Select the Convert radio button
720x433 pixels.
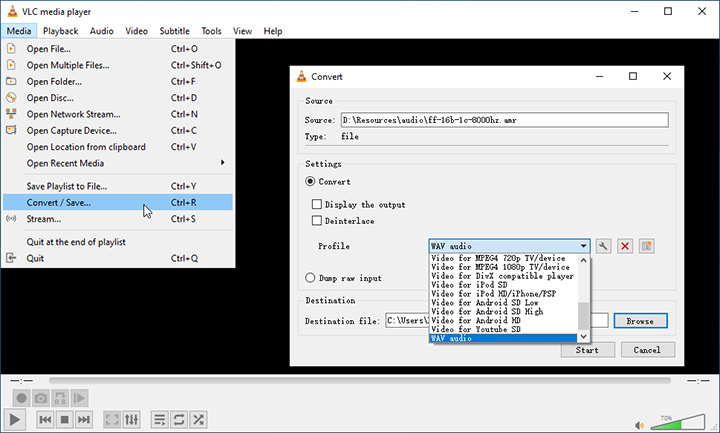pos(311,182)
